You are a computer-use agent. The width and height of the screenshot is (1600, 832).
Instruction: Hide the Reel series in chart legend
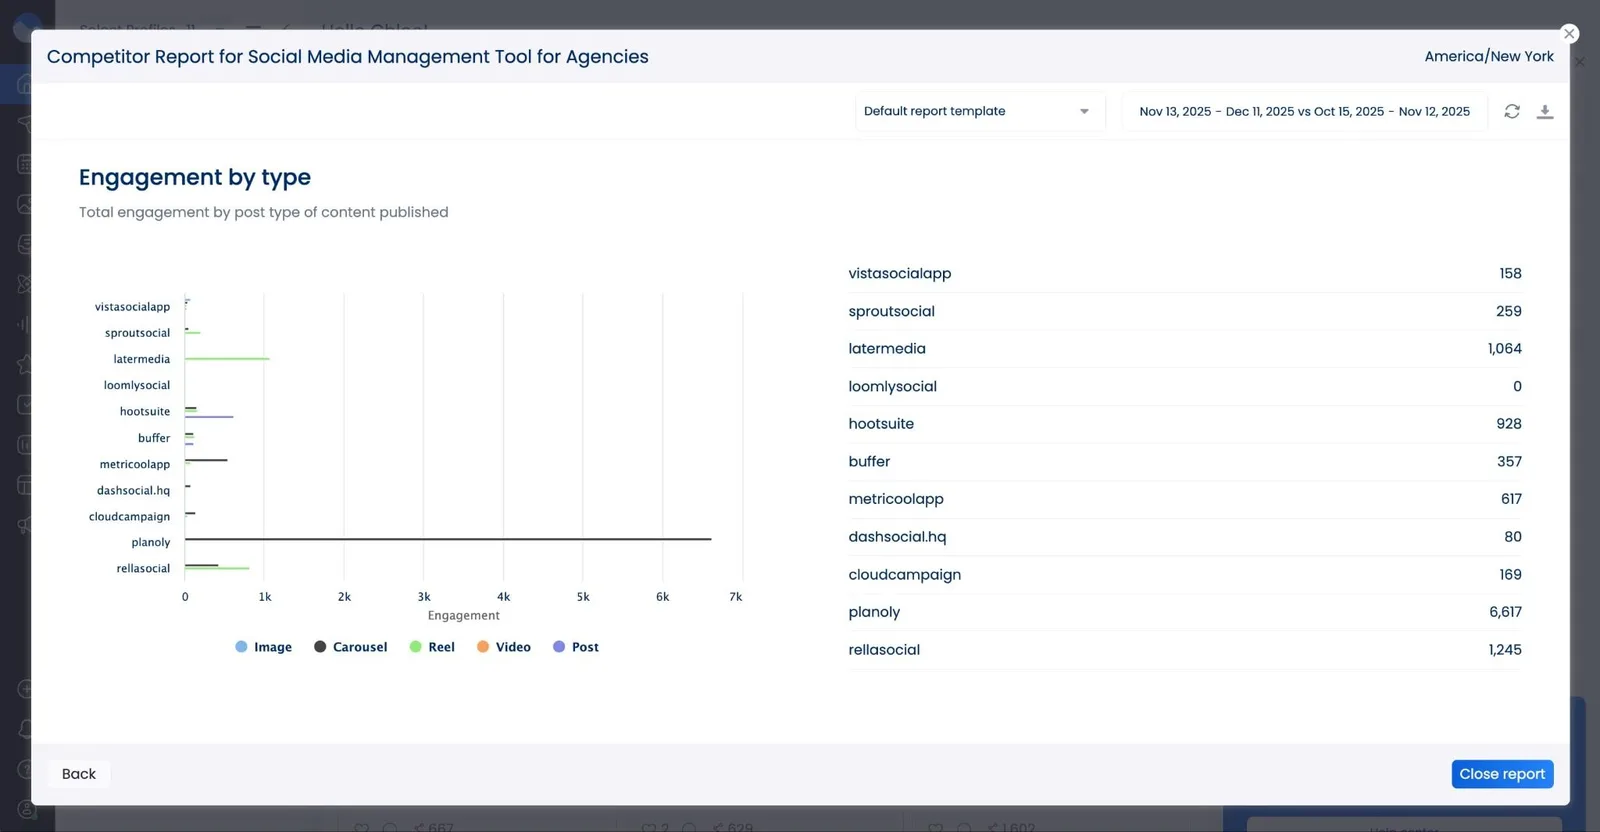pos(432,647)
